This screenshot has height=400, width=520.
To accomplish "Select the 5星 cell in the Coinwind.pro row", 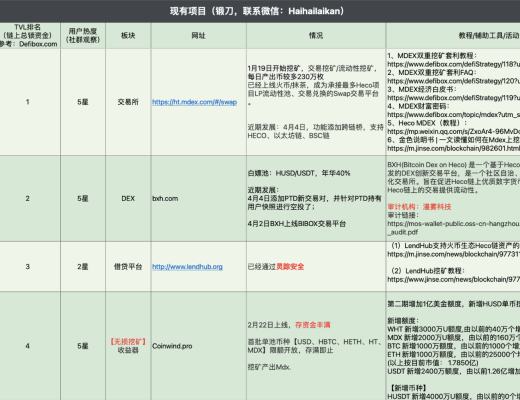I will click(83, 346).
